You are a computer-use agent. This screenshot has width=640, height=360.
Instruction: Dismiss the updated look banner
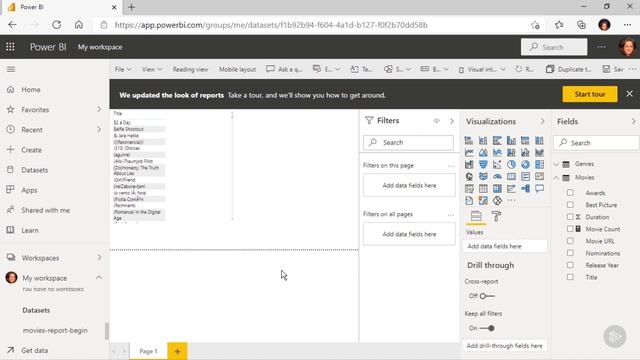coord(629,93)
